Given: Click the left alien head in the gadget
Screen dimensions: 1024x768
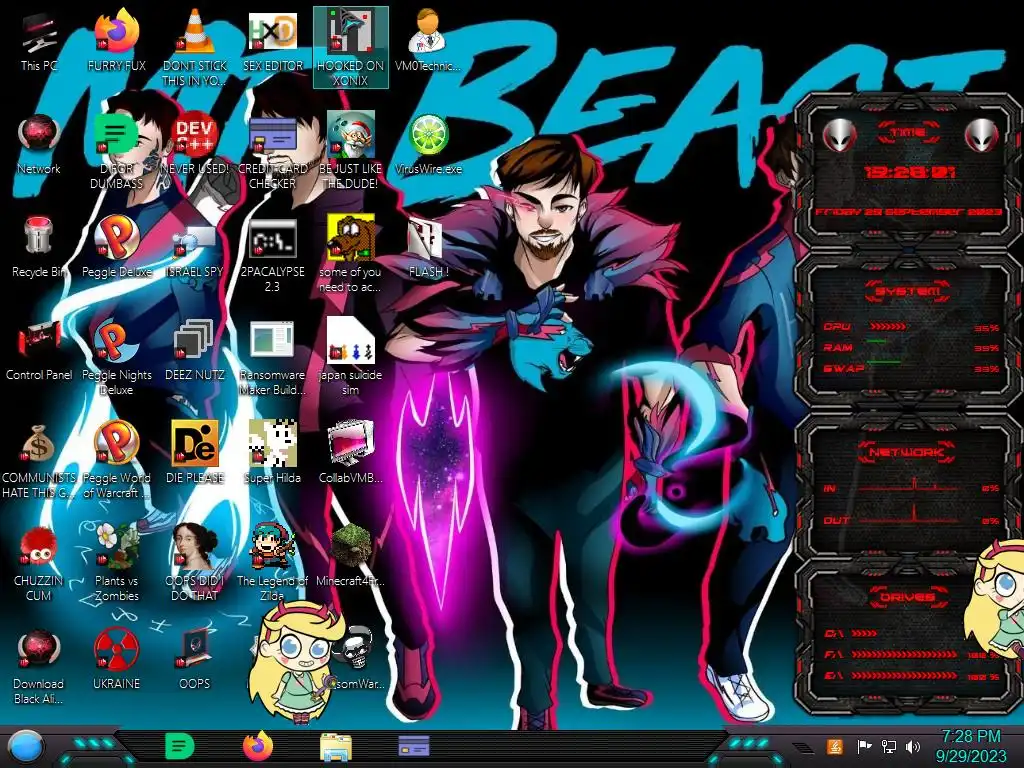Looking at the screenshot, I should (x=839, y=135).
